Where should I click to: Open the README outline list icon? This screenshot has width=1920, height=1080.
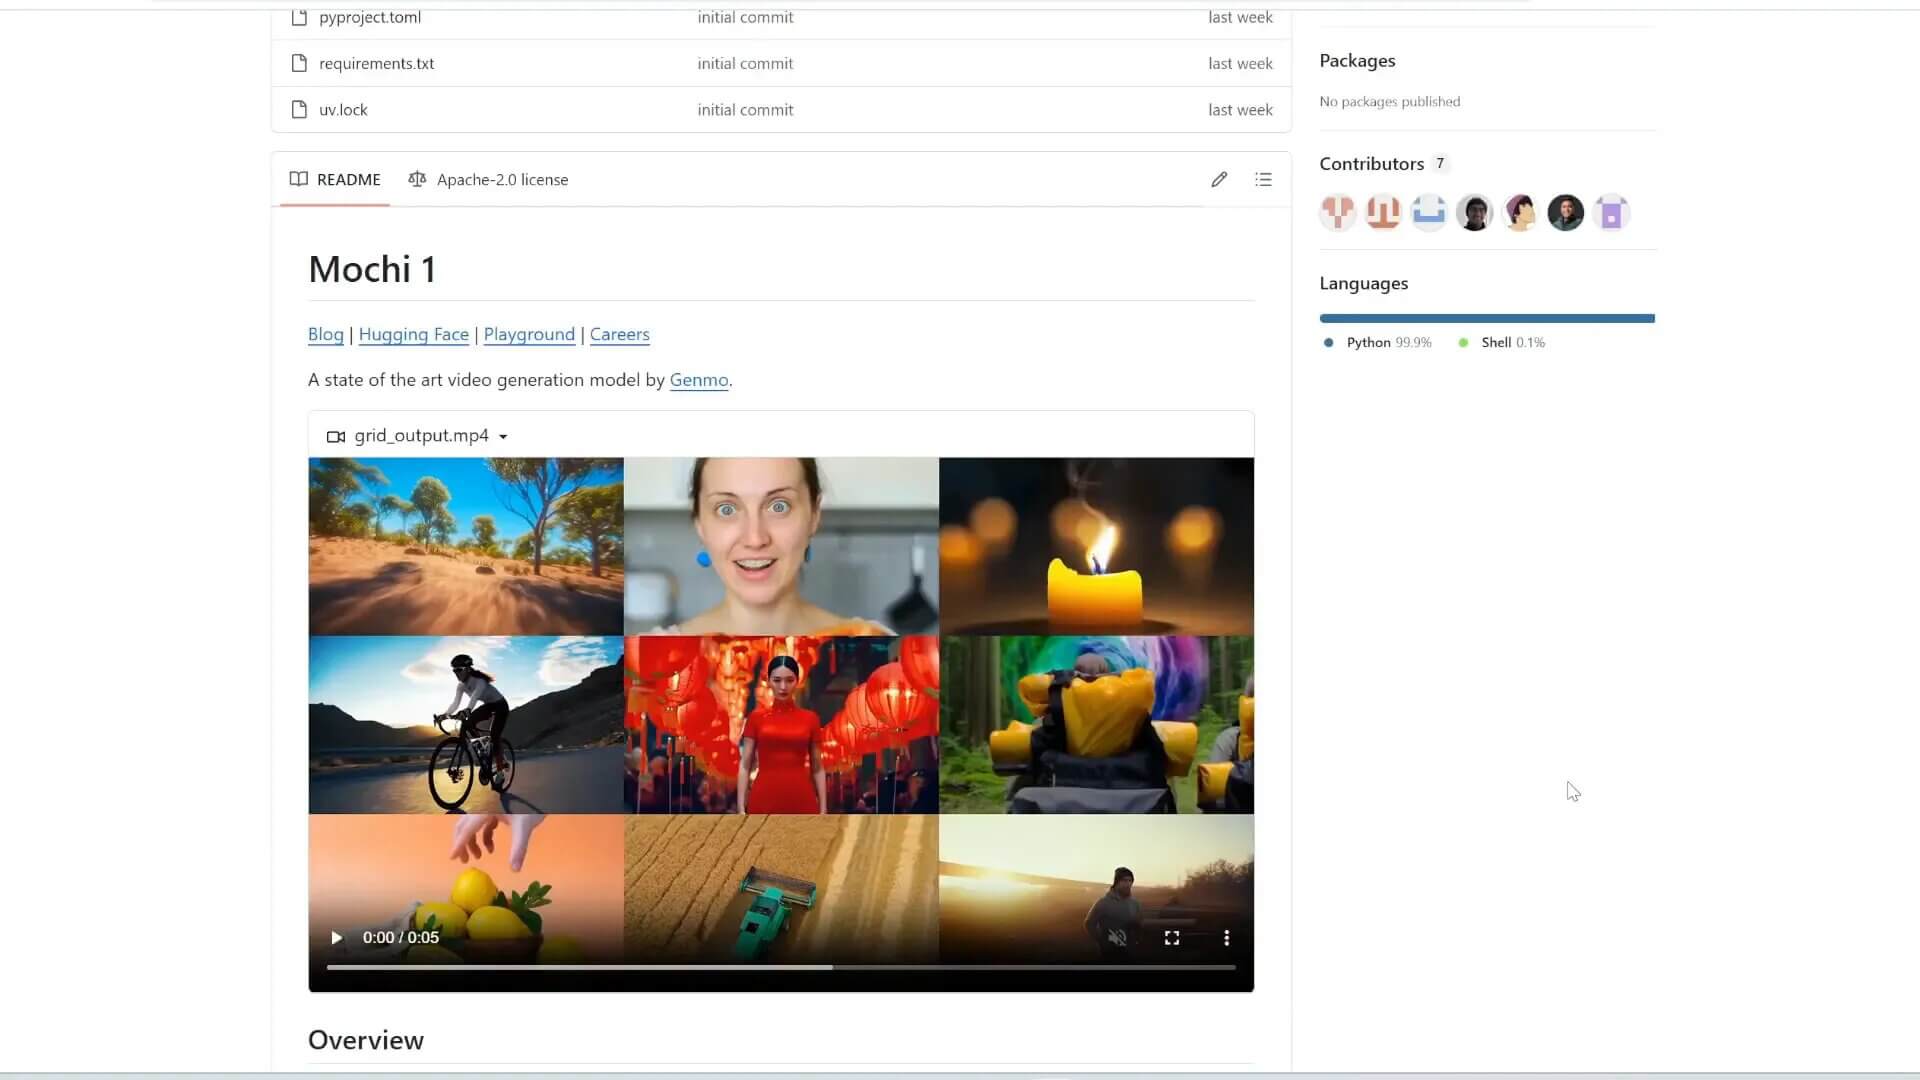pyautogui.click(x=1263, y=180)
